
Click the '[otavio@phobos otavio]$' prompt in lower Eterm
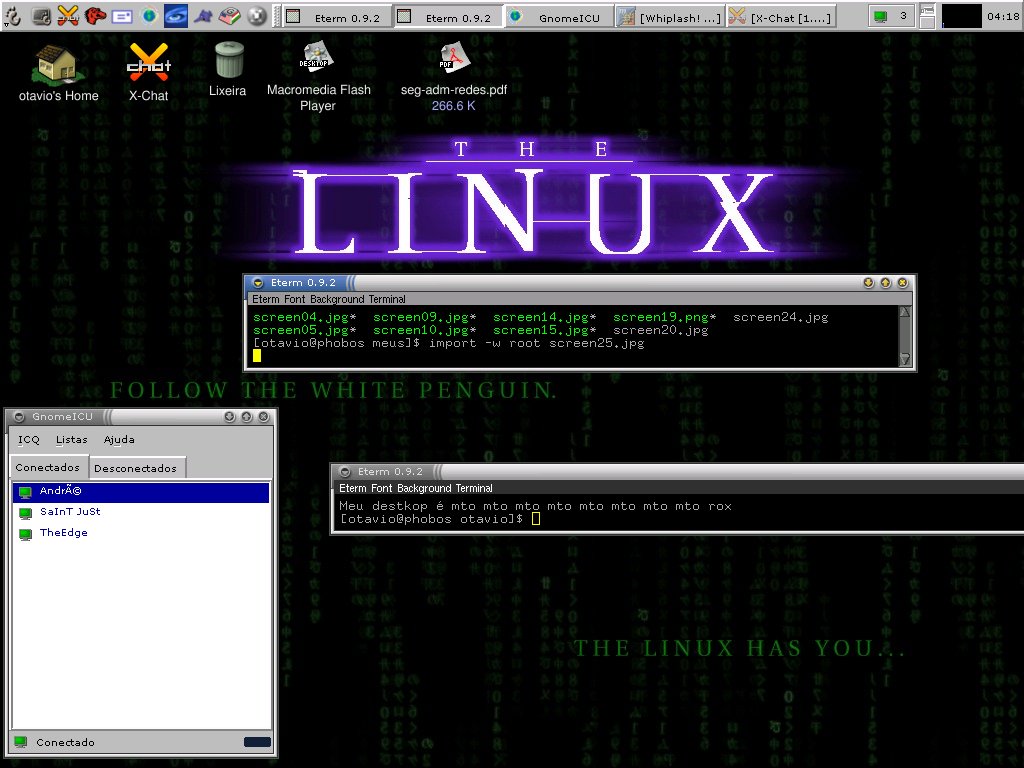point(431,519)
